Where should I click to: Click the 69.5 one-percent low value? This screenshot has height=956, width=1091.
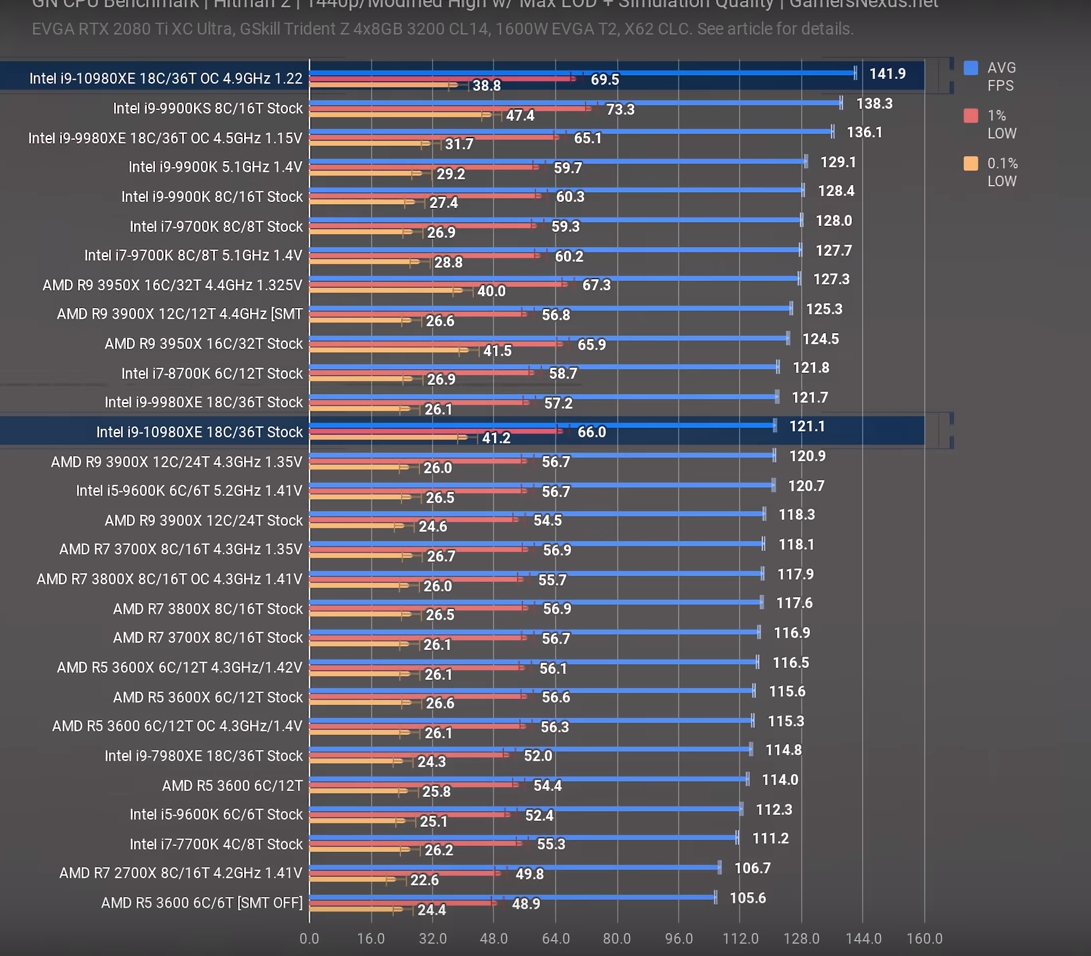(605, 79)
